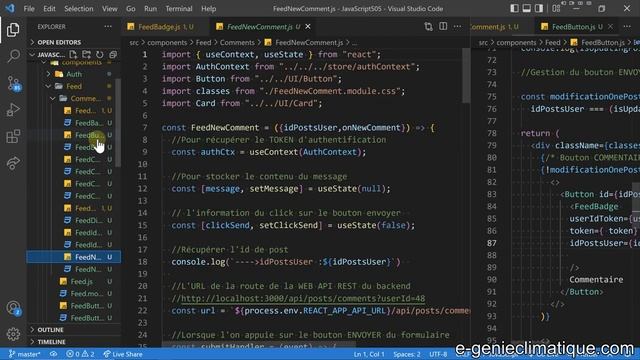The height and width of the screenshot is (360, 640).
Task: Open changes compare icon in editor toolbar
Action: (428, 27)
